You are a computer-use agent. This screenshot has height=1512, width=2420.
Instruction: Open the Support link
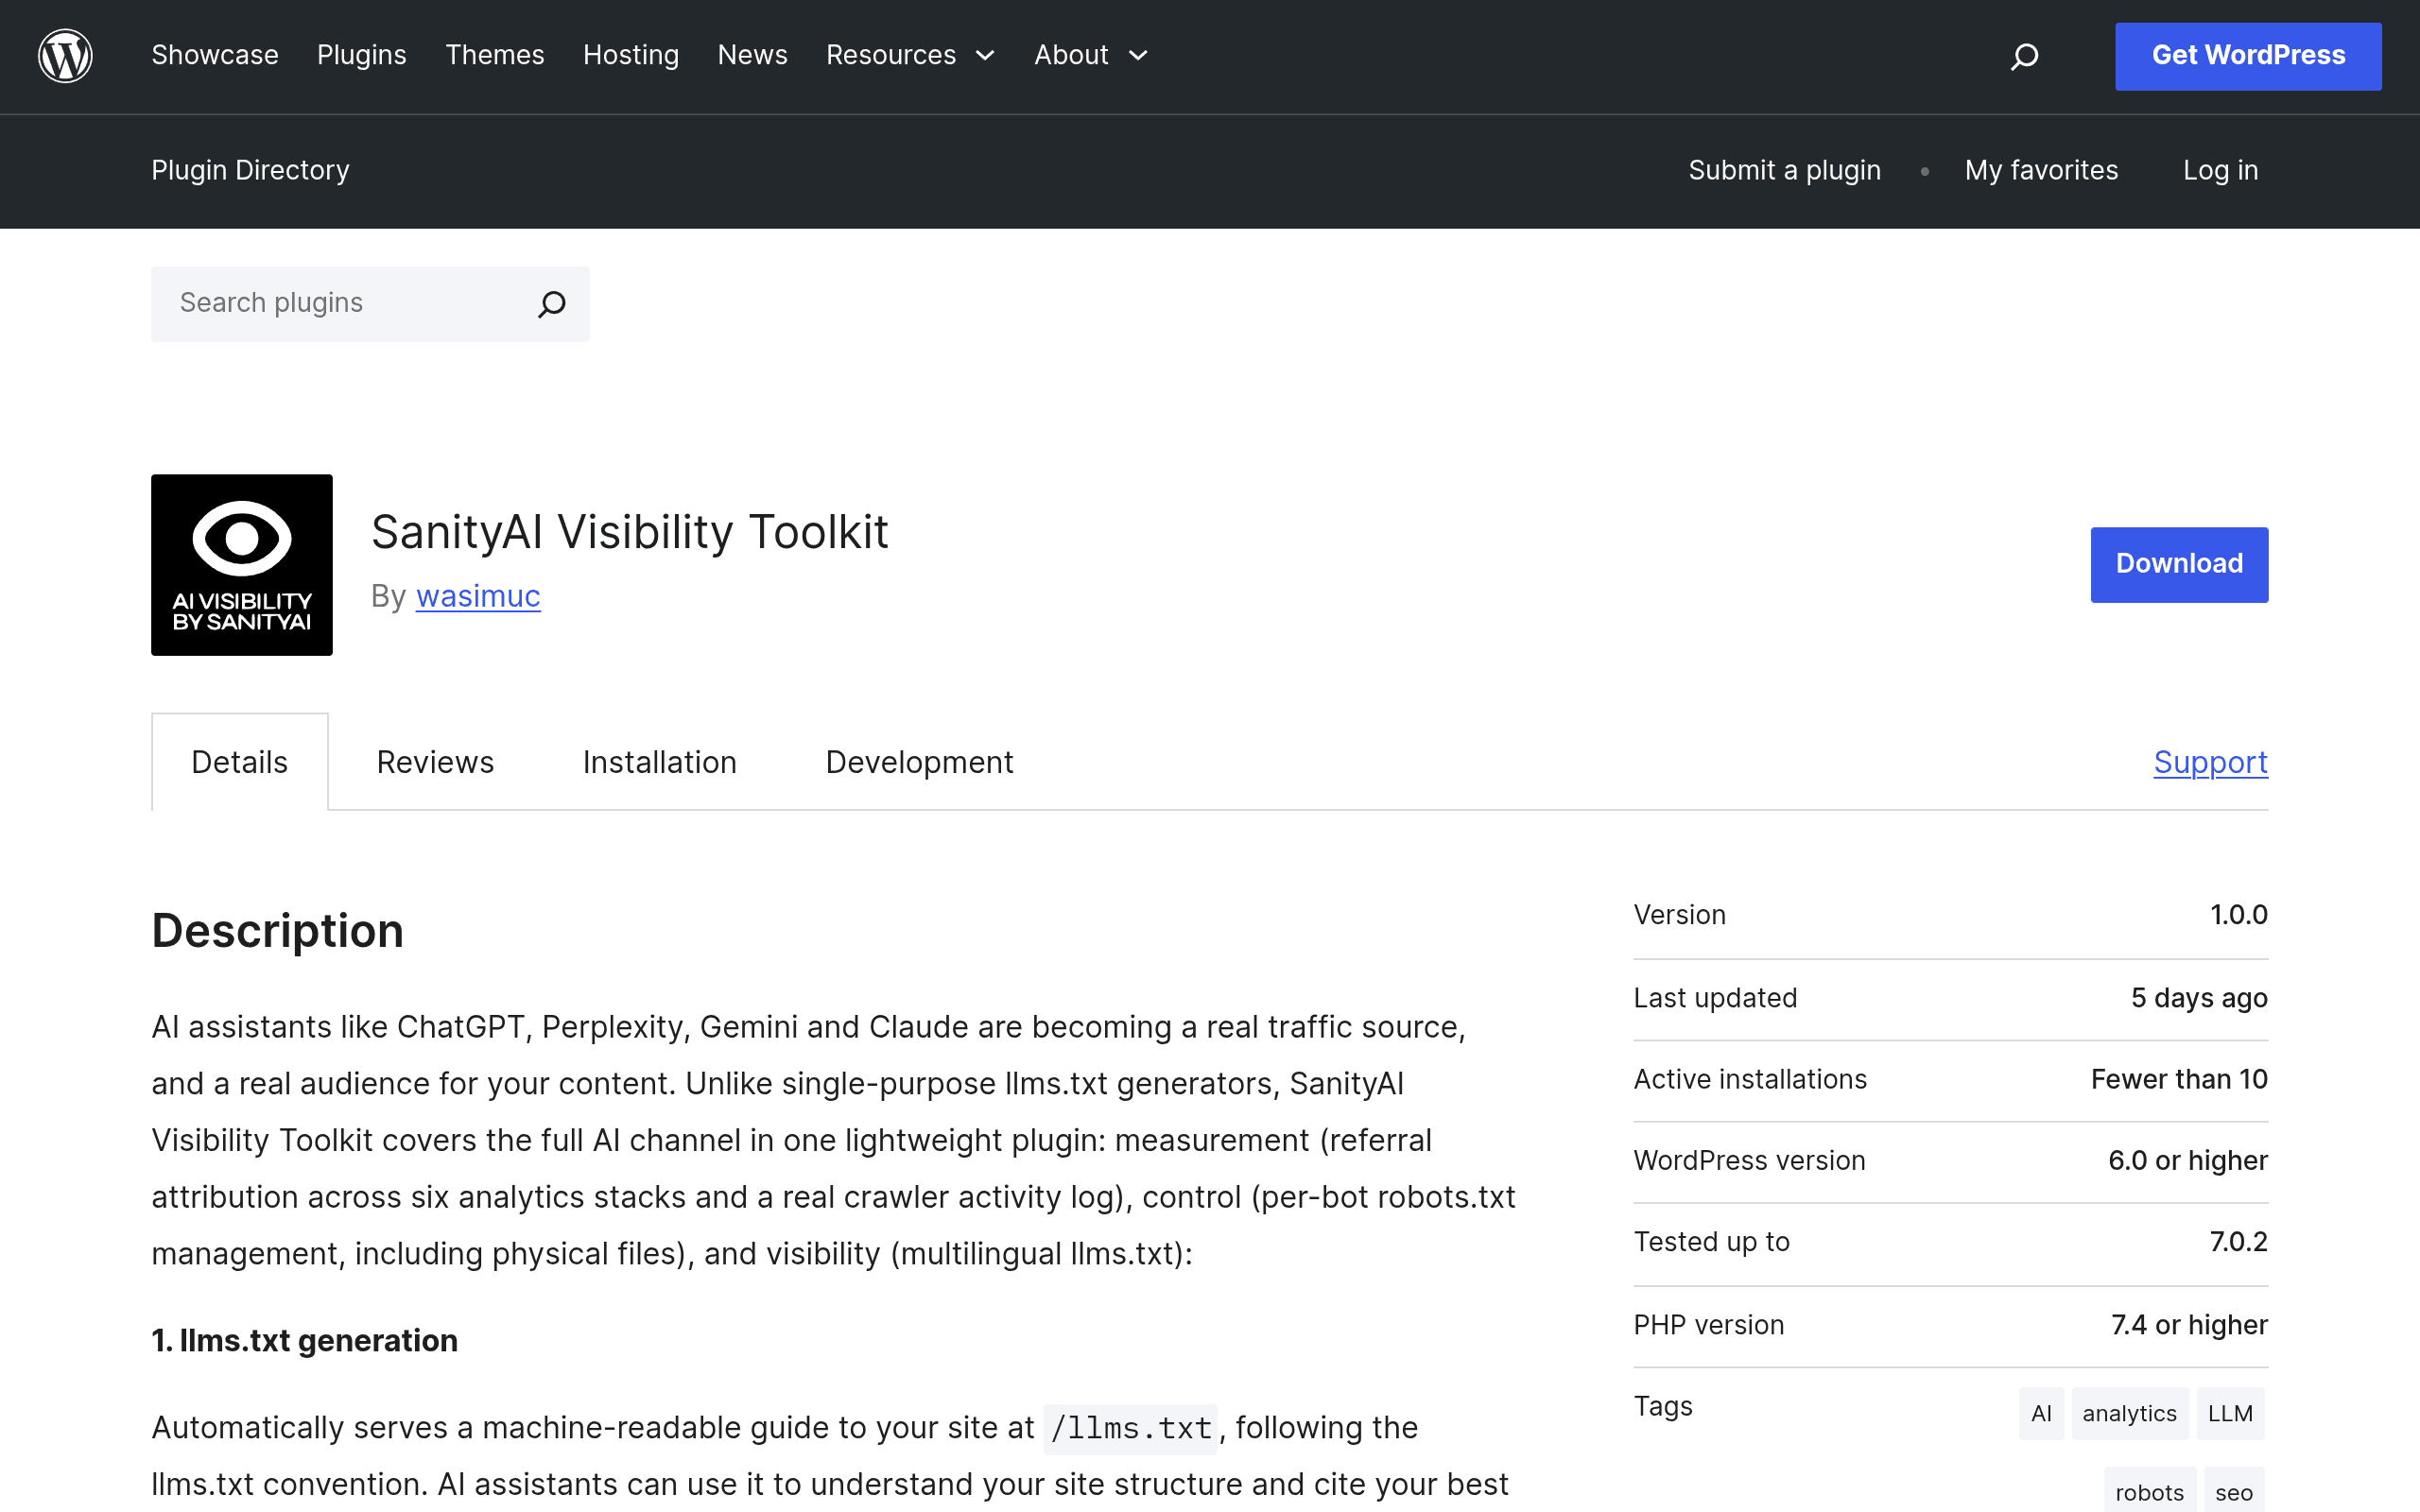(2210, 762)
